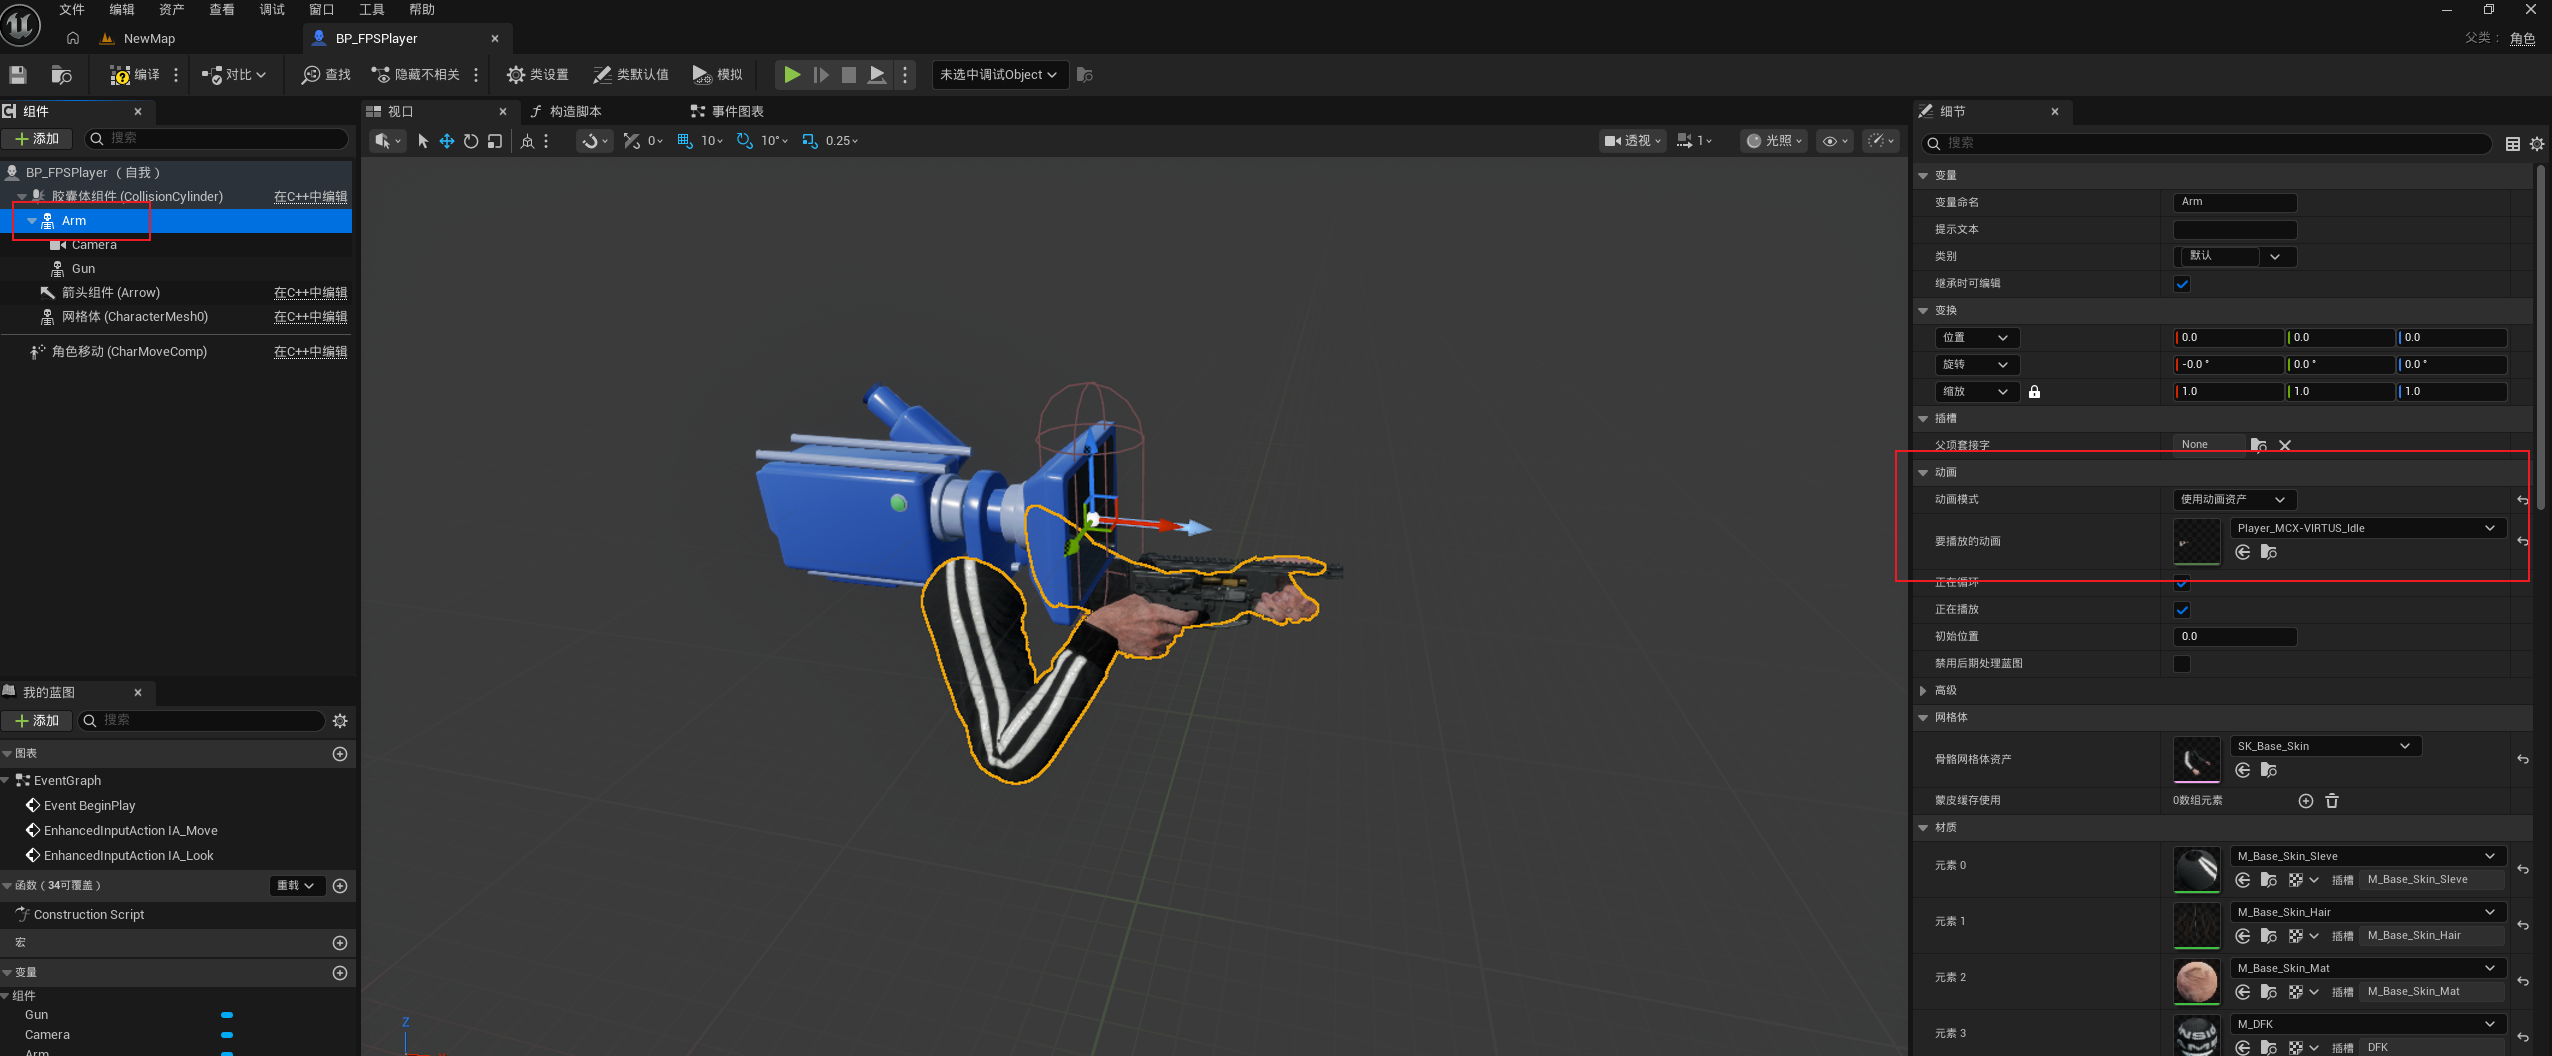Click the M_Base_Skin_Mat material thumbnail
The image size is (2552, 1056).
point(2197,982)
